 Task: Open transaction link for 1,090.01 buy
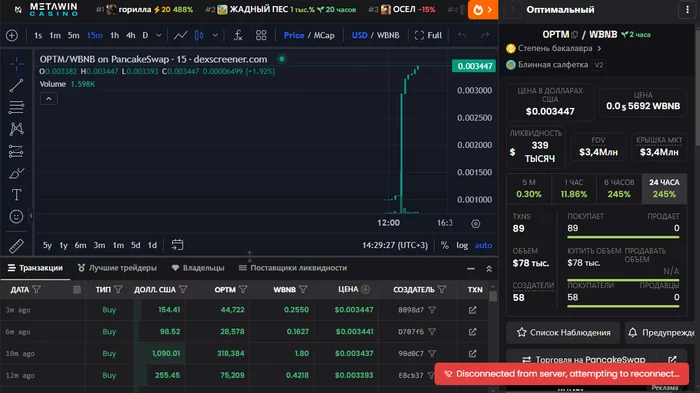[x=473, y=354]
